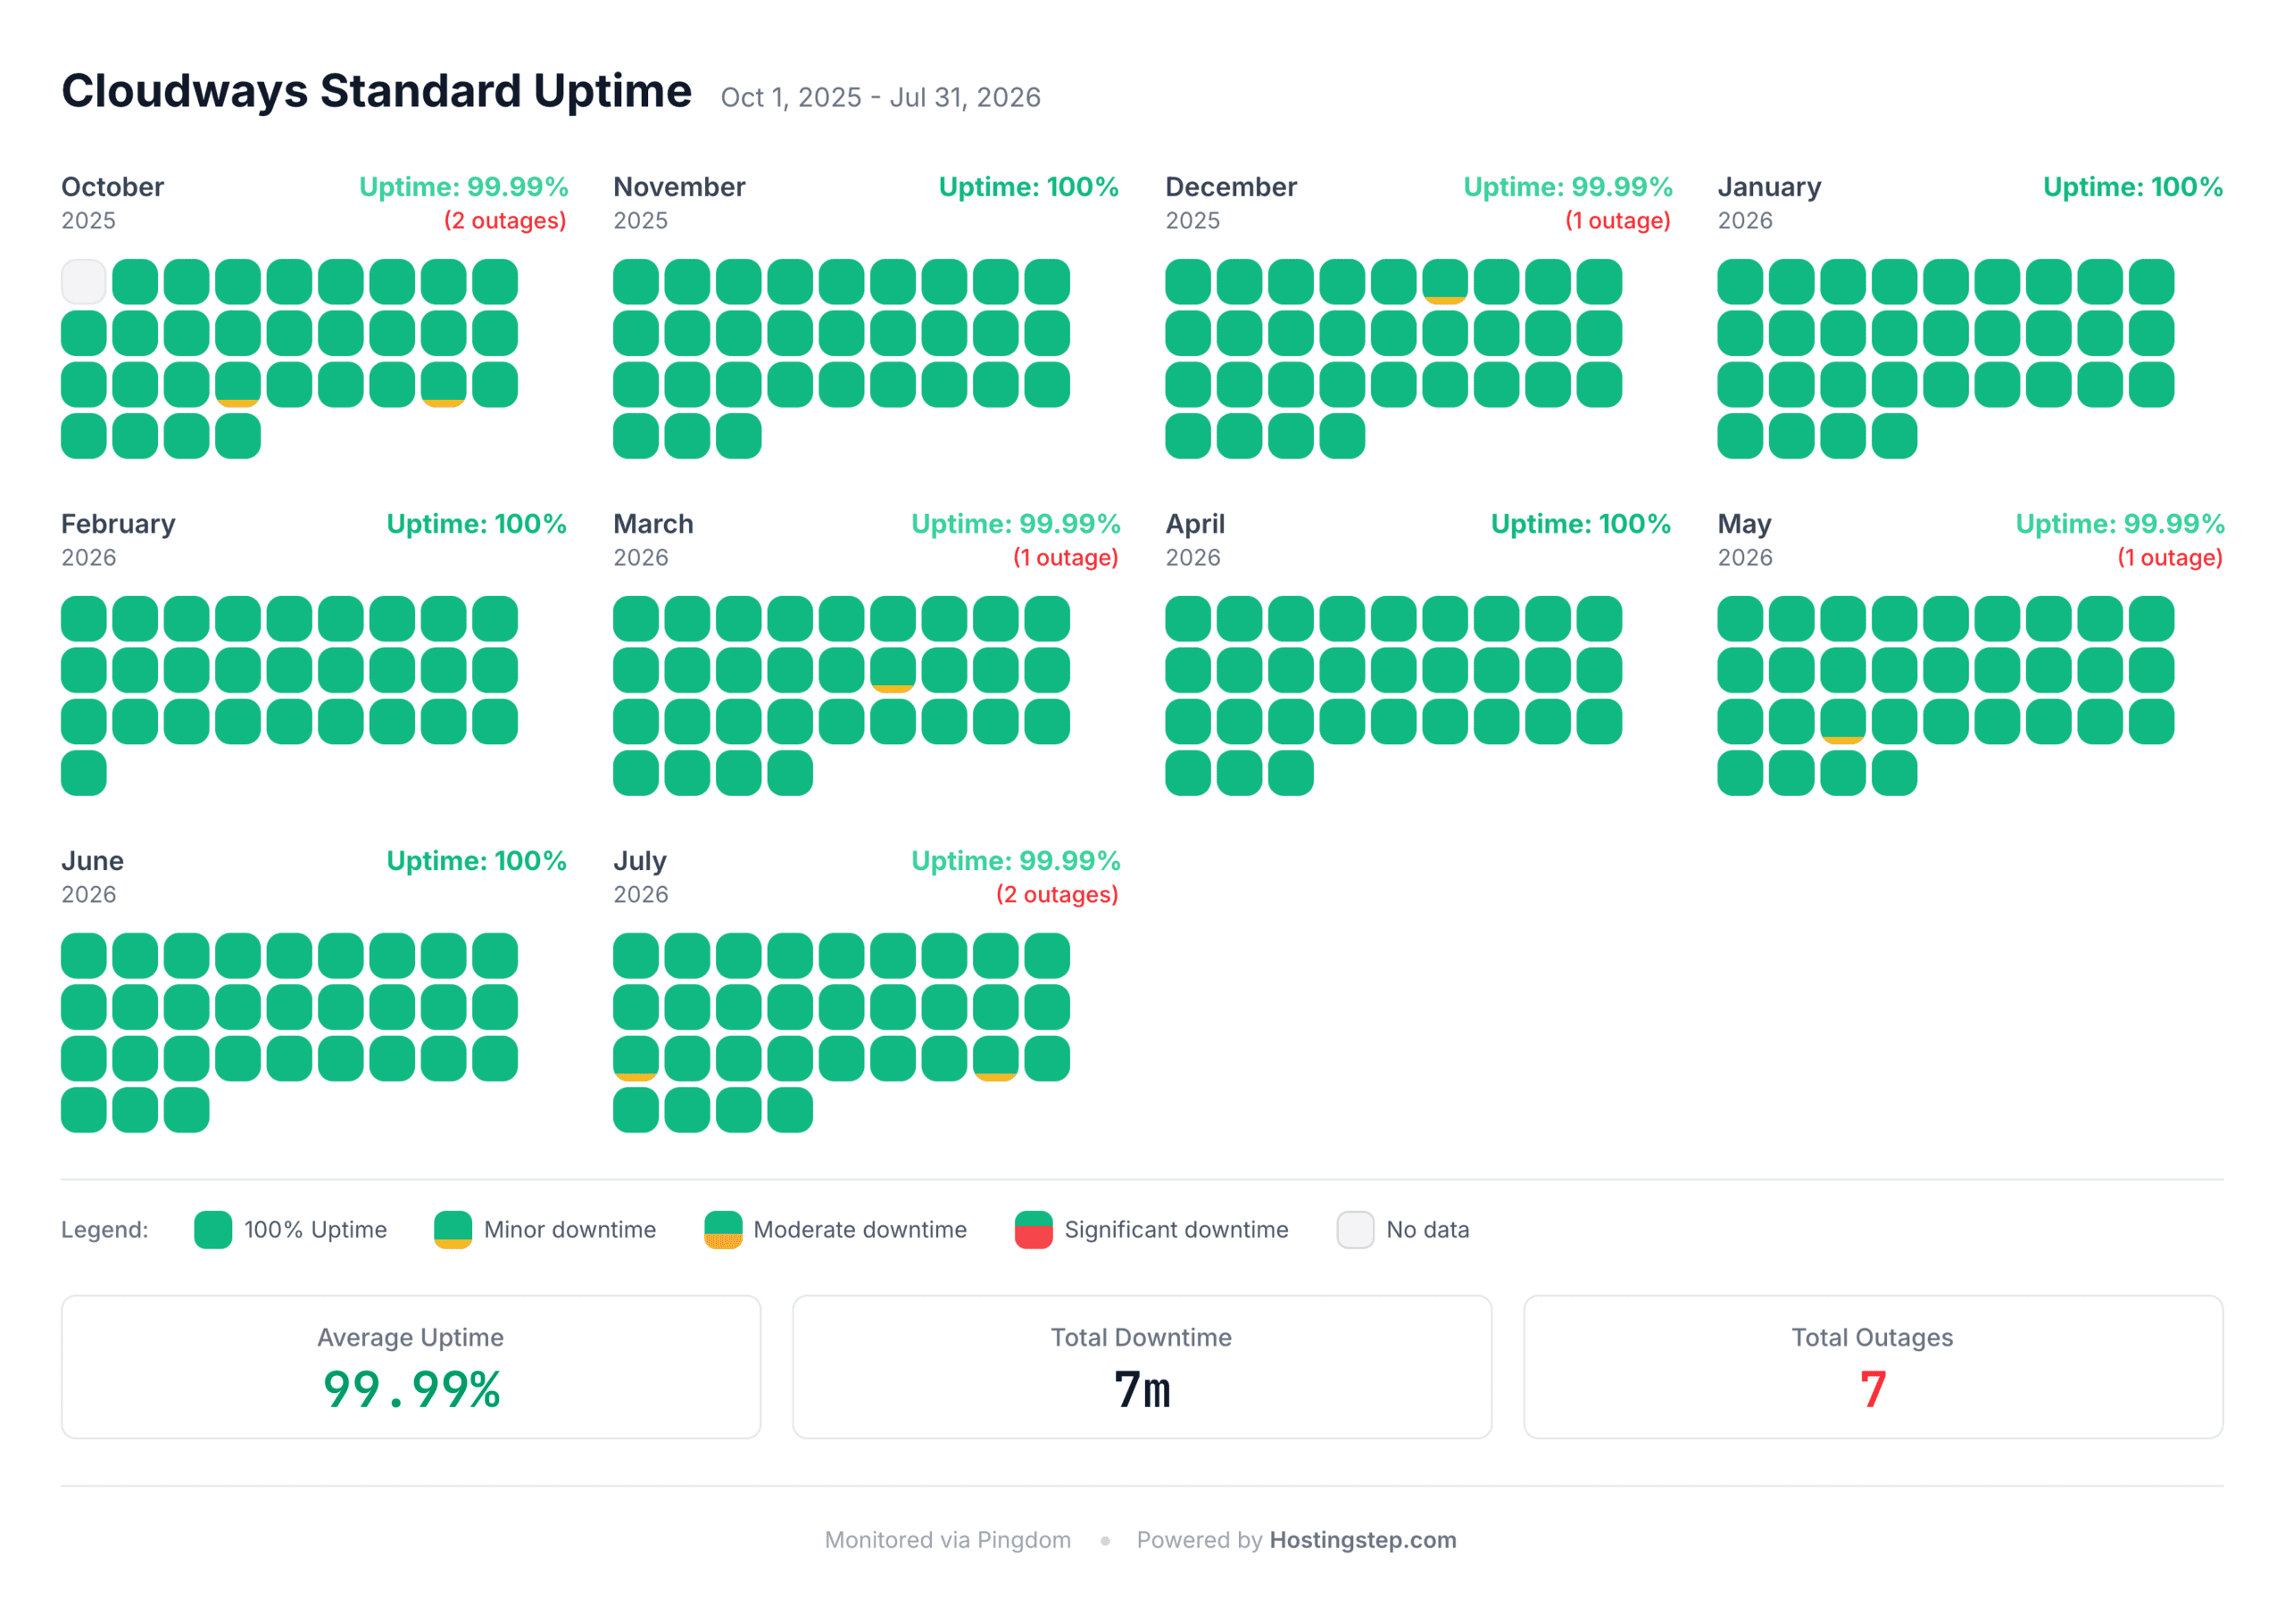Viewport: 2285px width, 1624px height.
Task: Click the Total Outages summary card
Action: point(1873,1367)
